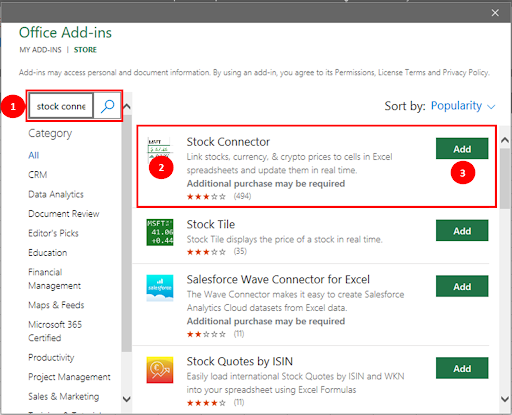The width and height of the screenshot is (512, 415).
Task: Click the results list scroll-down arrow
Action: (505, 399)
